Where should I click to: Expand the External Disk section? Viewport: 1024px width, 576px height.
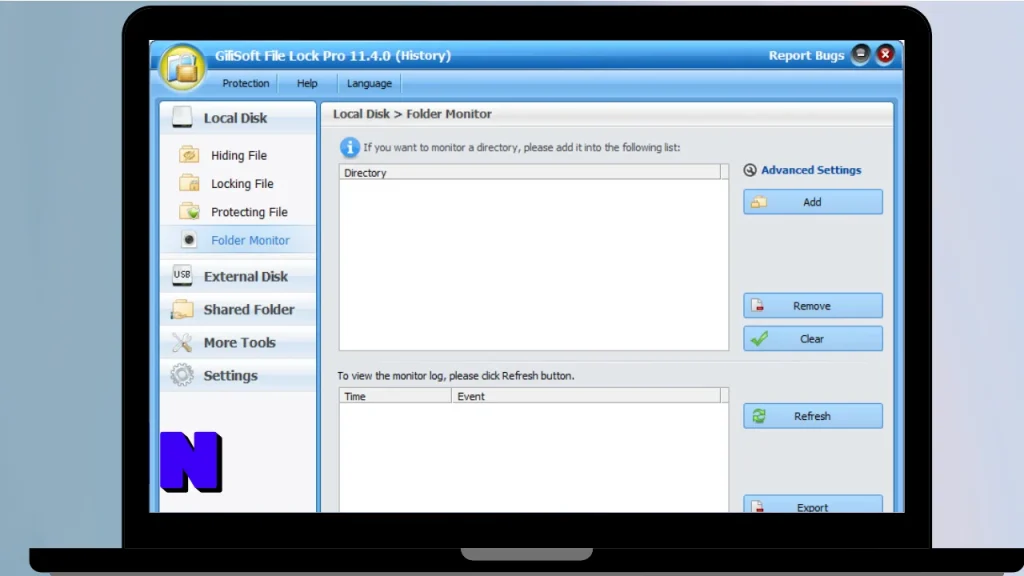[238, 276]
